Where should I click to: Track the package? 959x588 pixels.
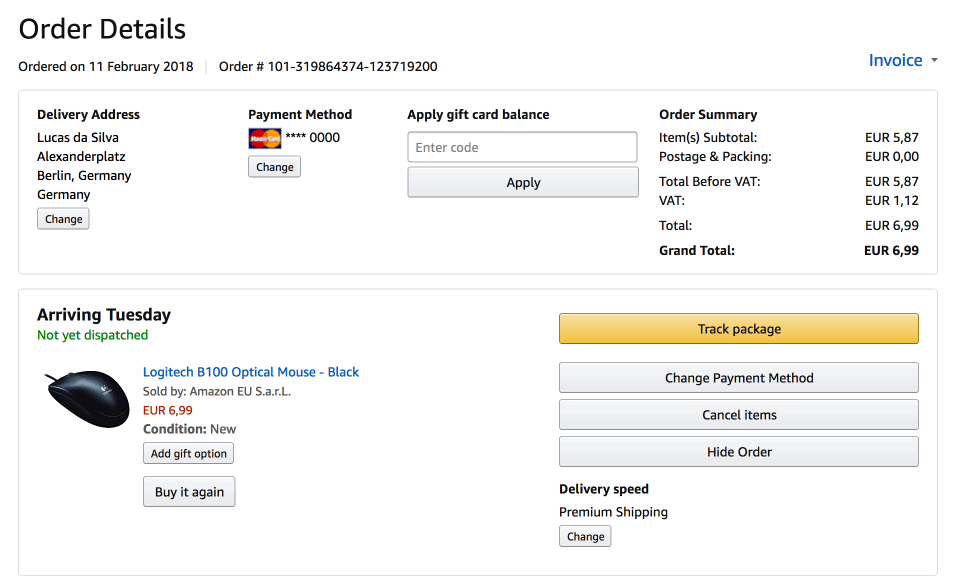click(x=739, y=329)
